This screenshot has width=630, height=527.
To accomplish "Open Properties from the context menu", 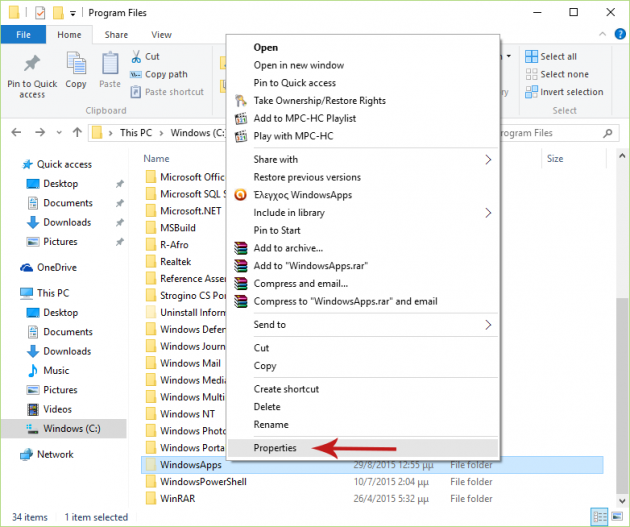I will click(x=364, y=447).
